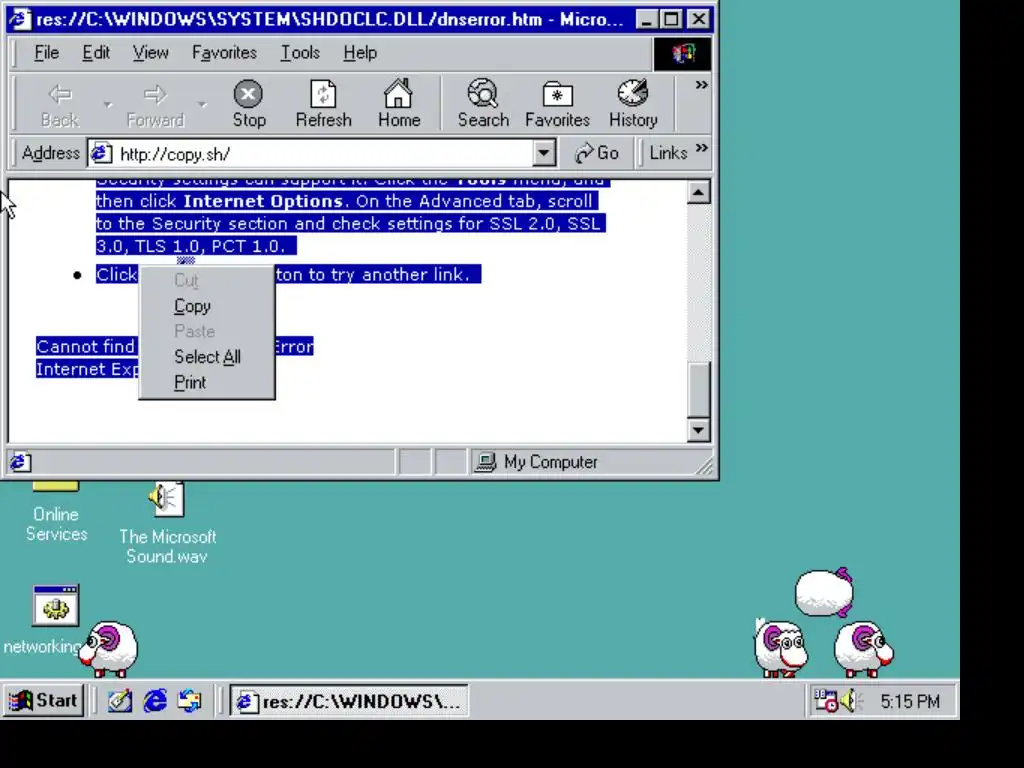Open the History toolbar button
This screenshot has width=1024, height=768.
click(x=633, y=103)
